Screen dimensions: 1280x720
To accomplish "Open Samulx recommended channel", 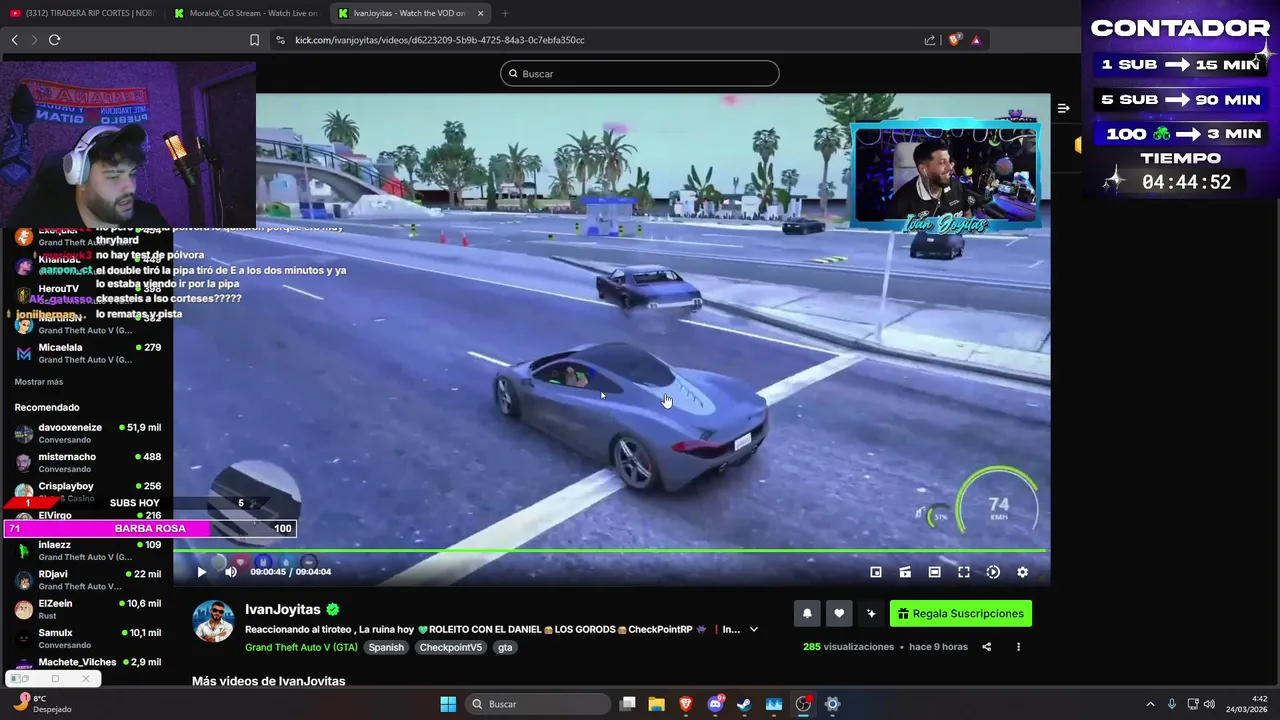I will 87,638.
